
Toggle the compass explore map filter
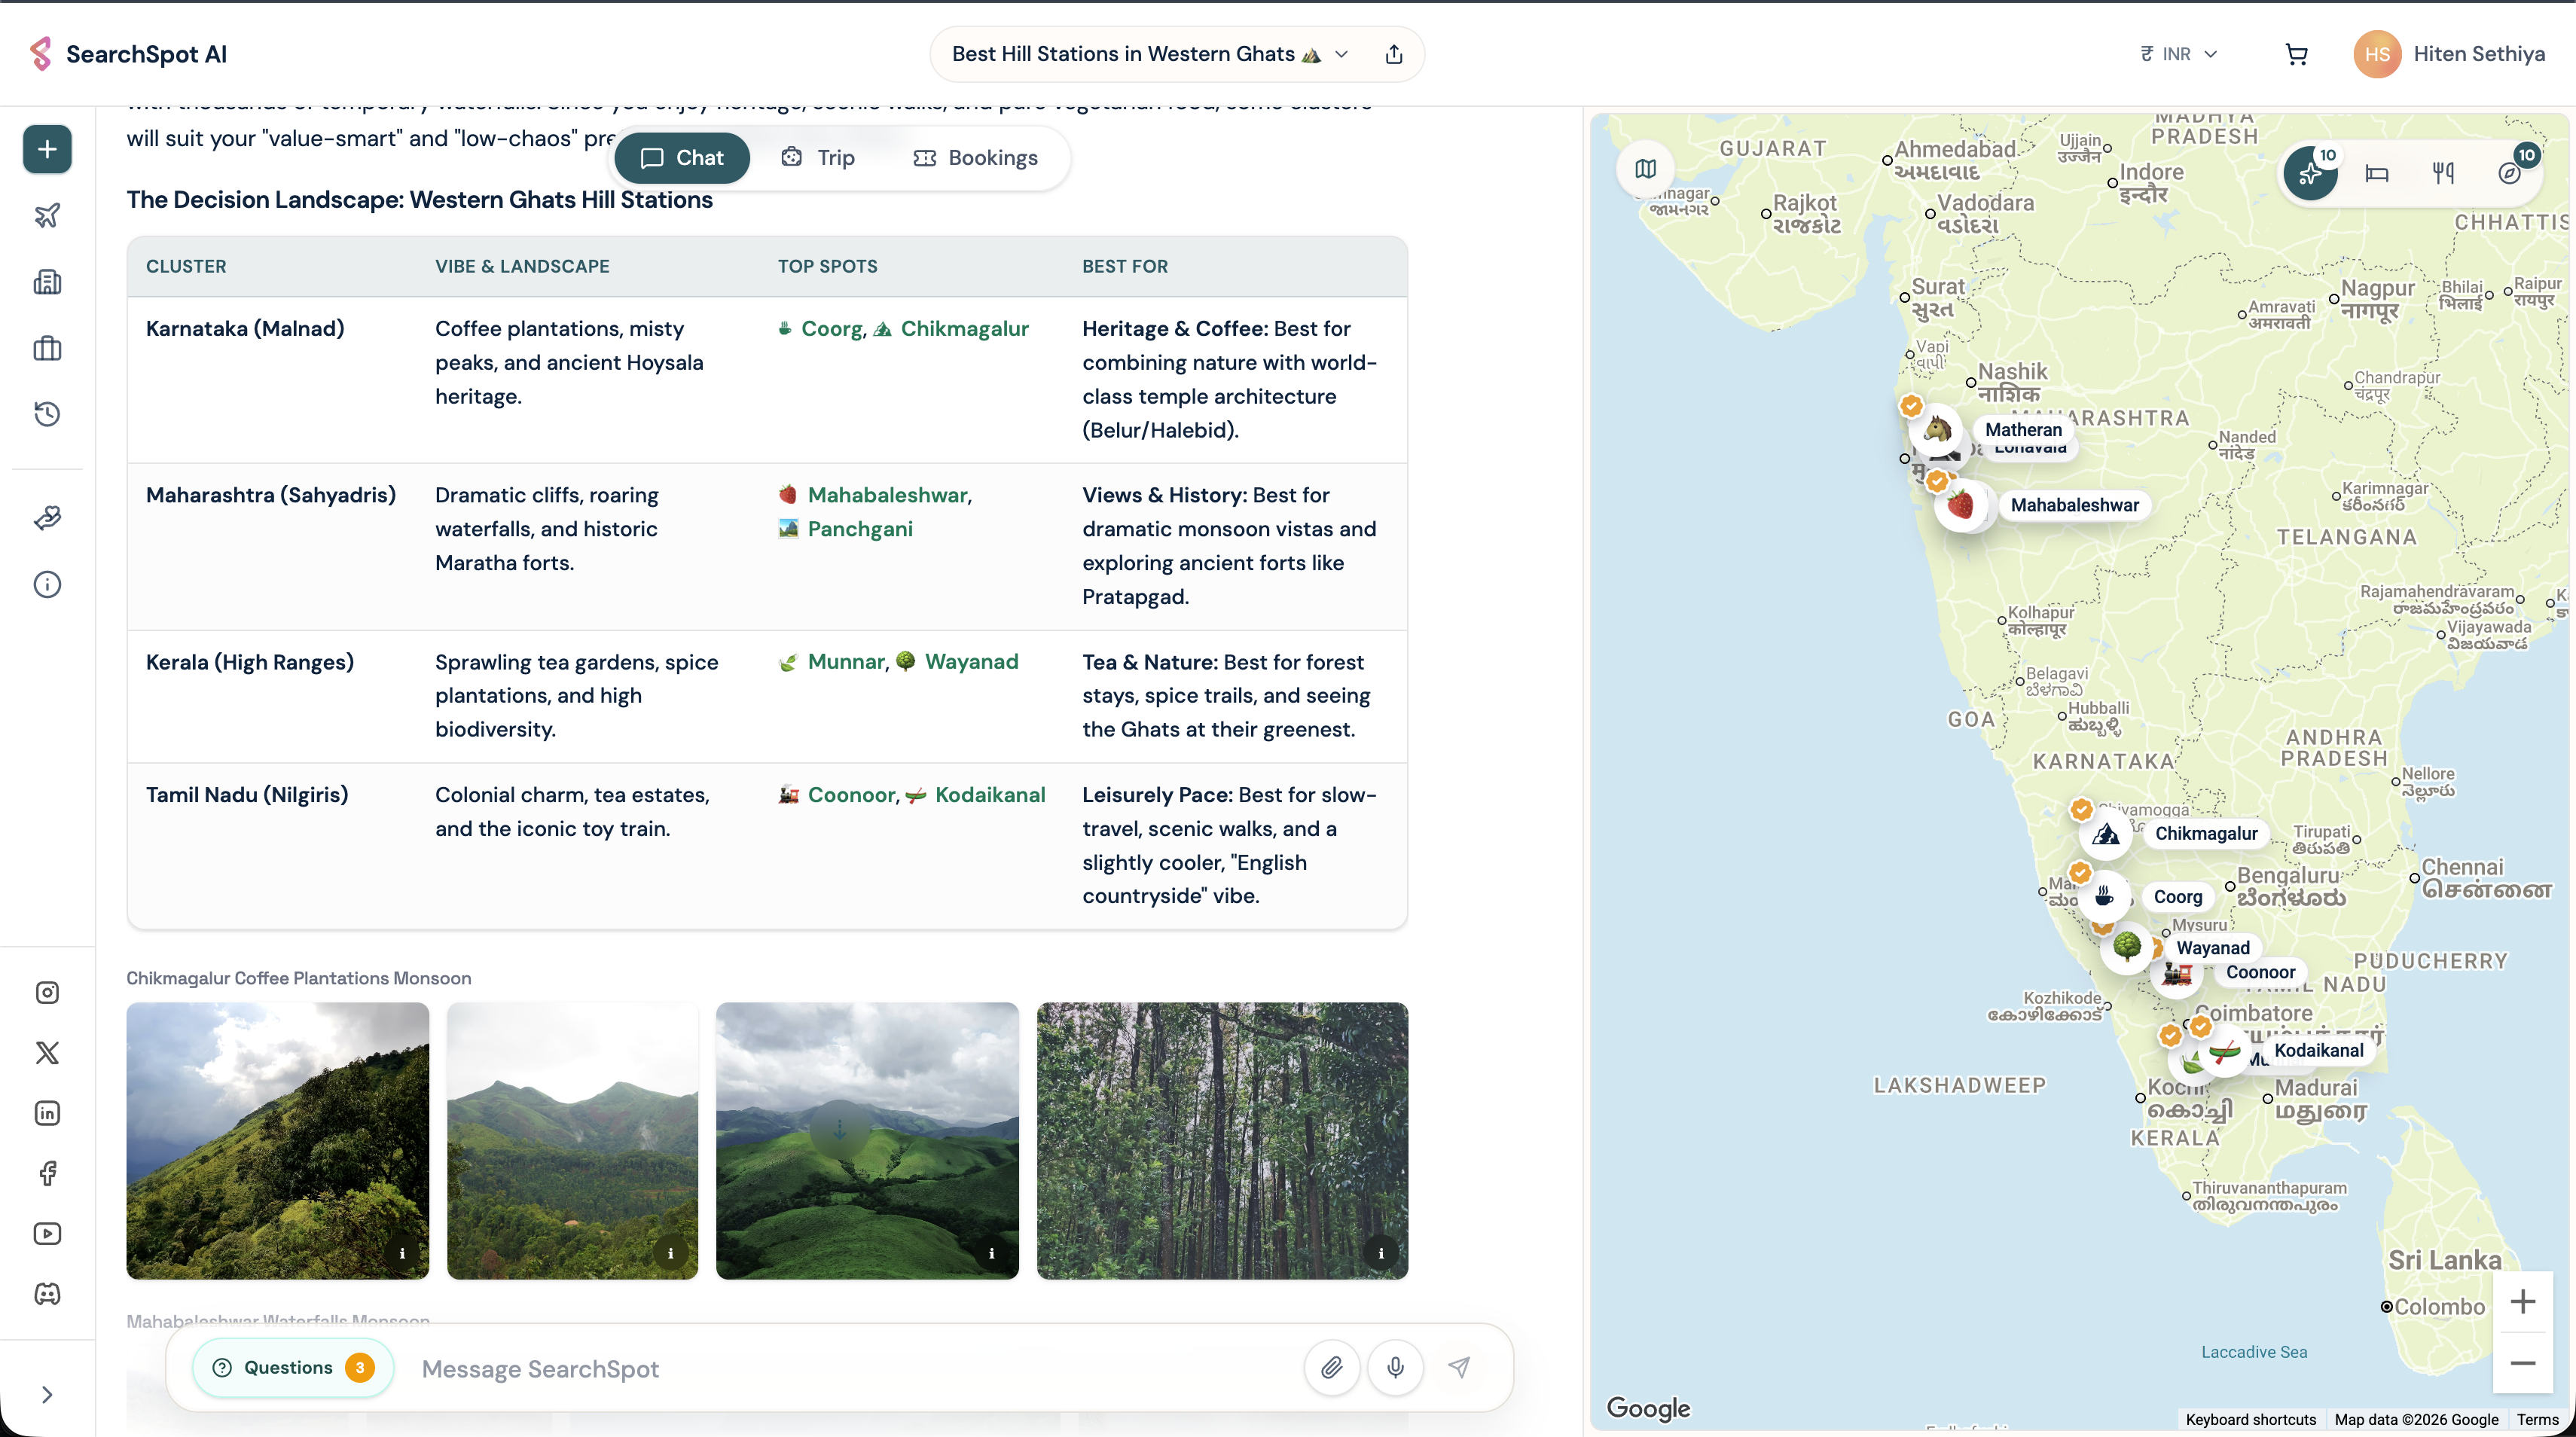pyautogui.click(x=2510, y=174)
